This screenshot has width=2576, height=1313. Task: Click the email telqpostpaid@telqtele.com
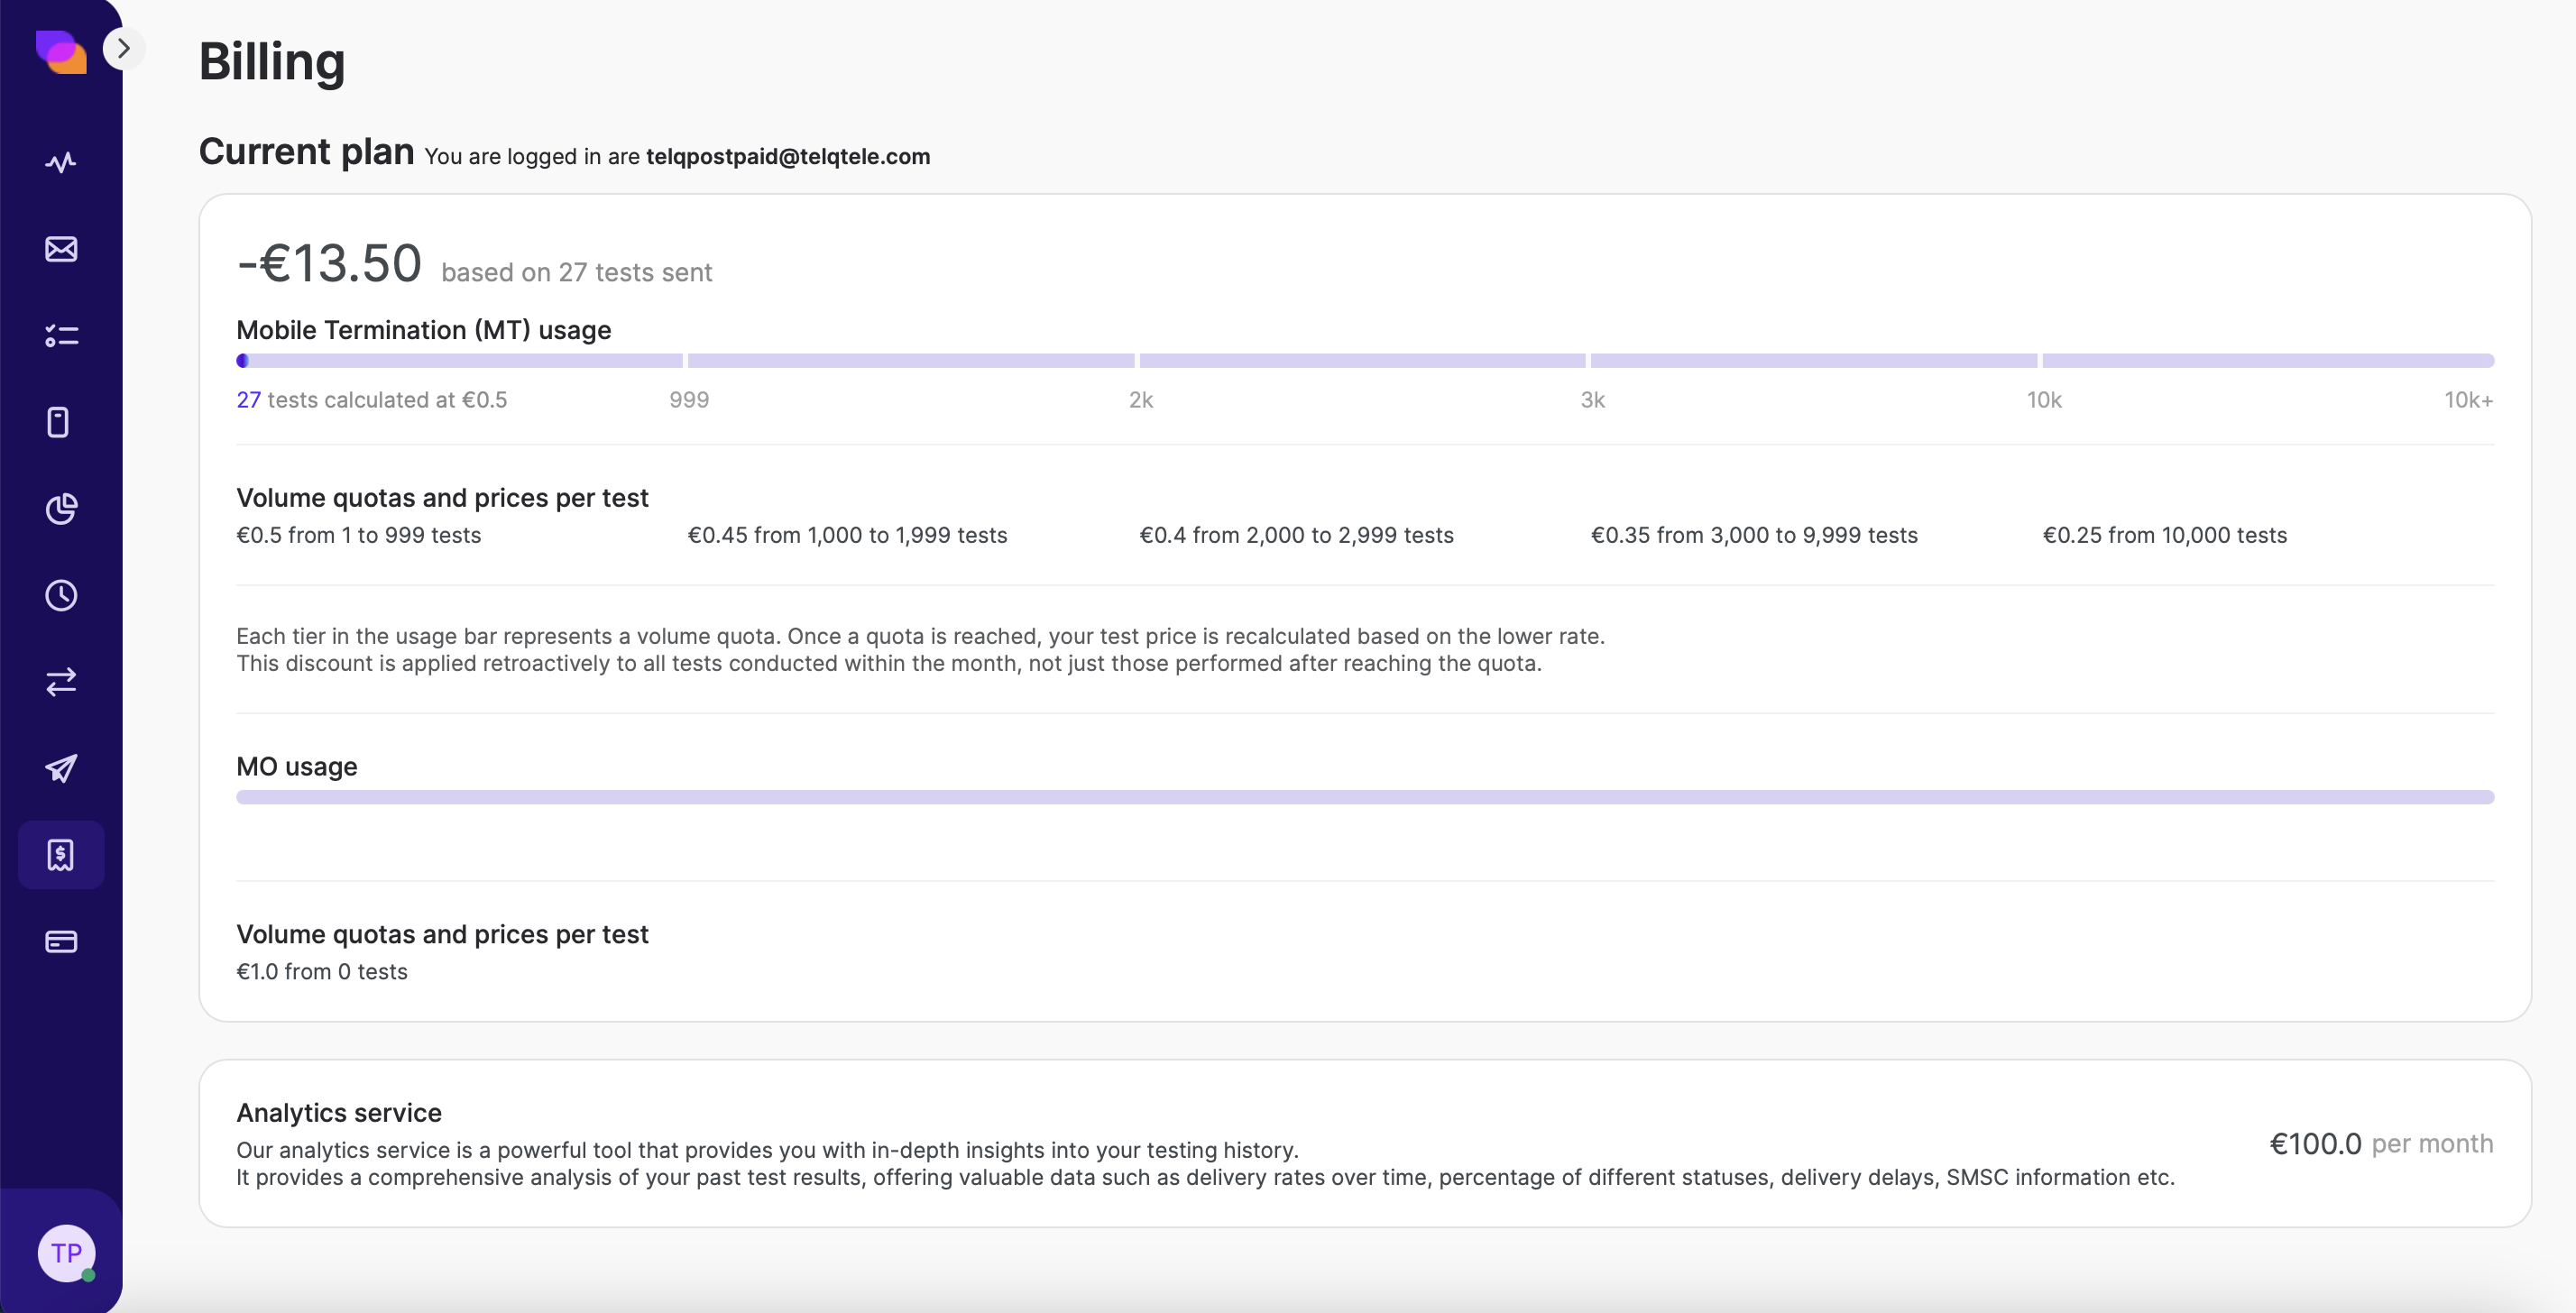click(788, 156)
